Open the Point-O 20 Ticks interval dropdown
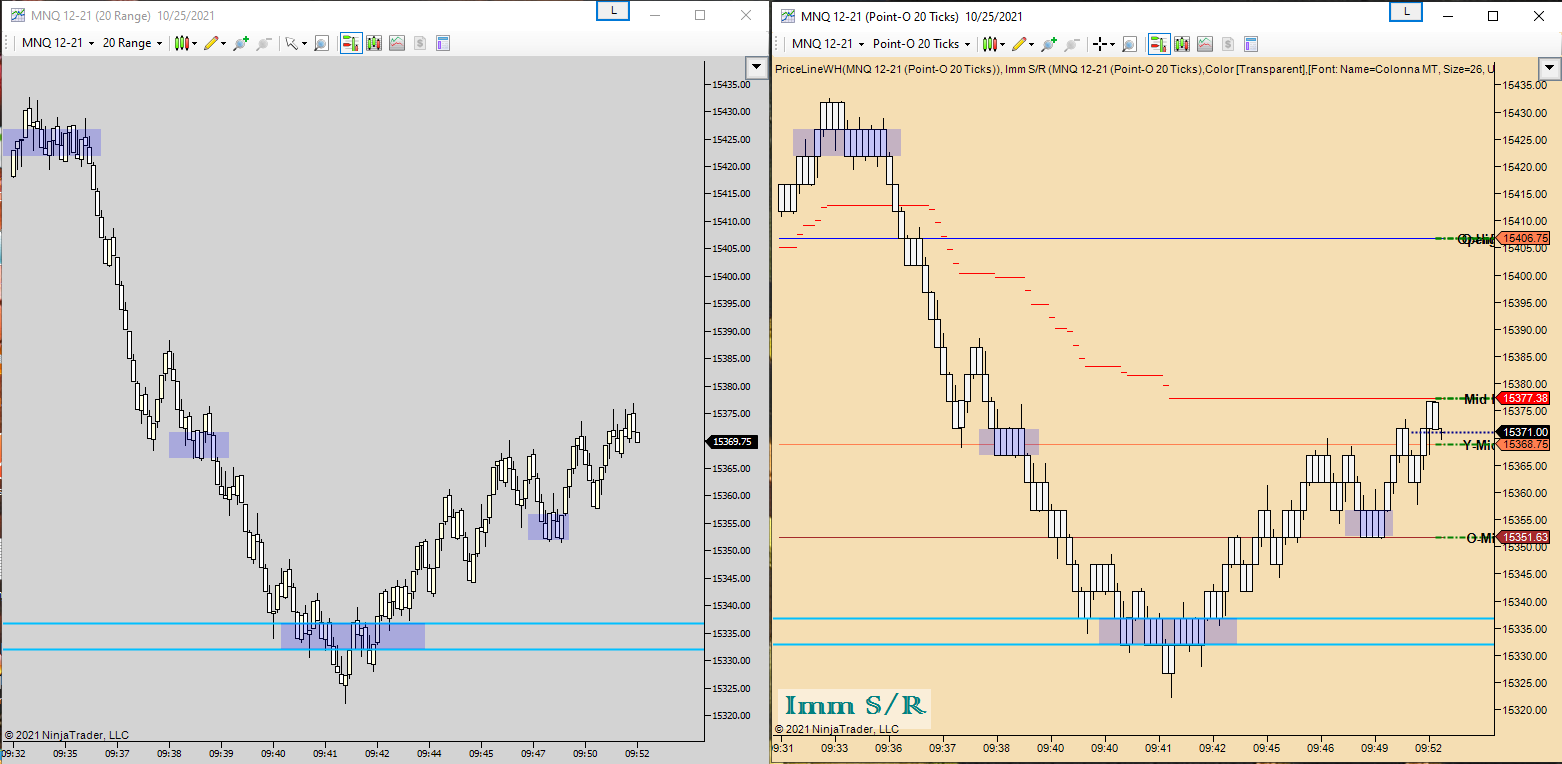This screenshot has width=1562, height=764. tap(921, 43)
